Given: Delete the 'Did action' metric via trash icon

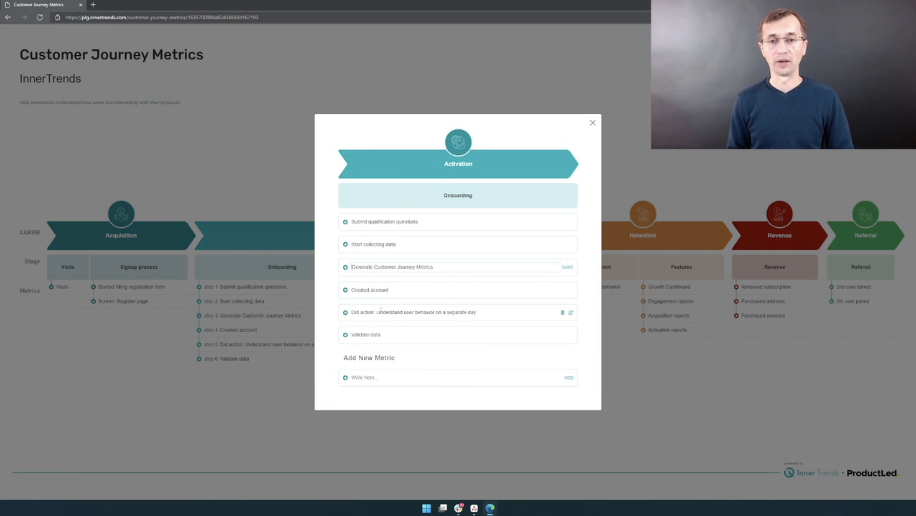Looking at the screenshot, I should coord(562,312).
